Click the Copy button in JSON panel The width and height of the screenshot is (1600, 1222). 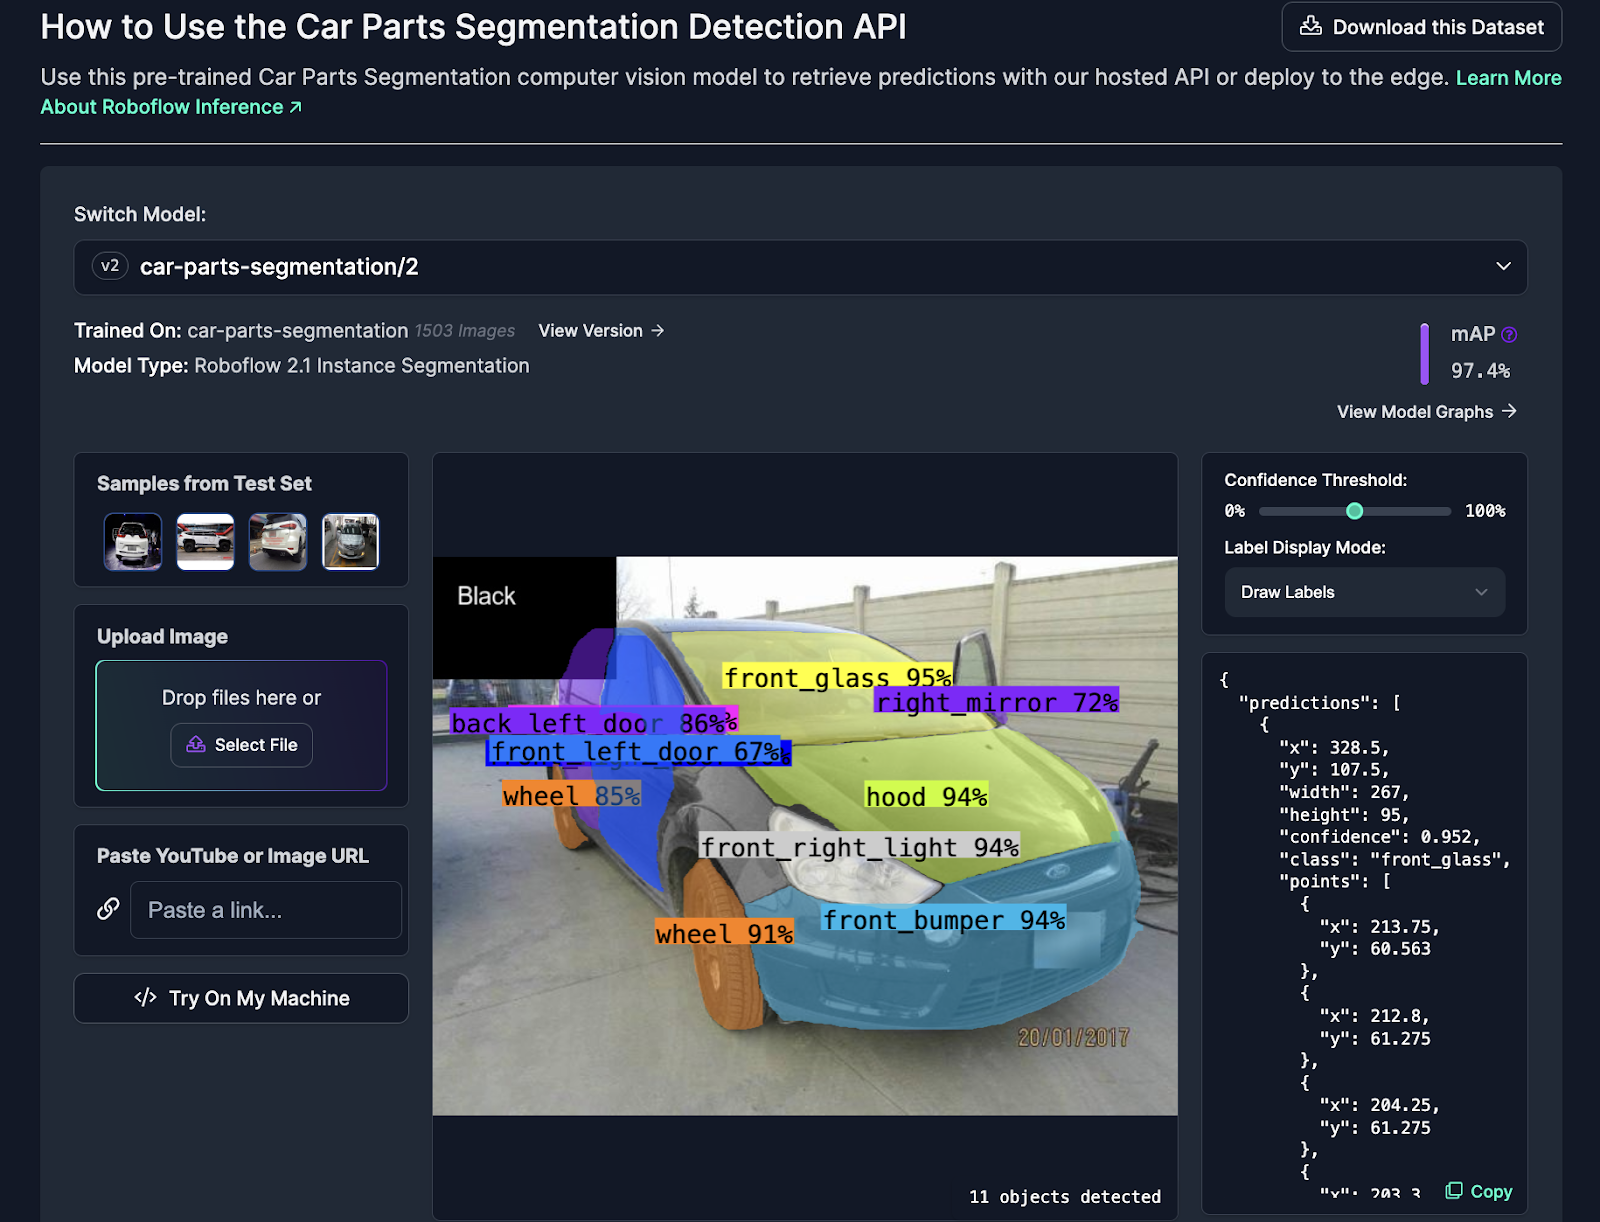coord(1479,1191)
